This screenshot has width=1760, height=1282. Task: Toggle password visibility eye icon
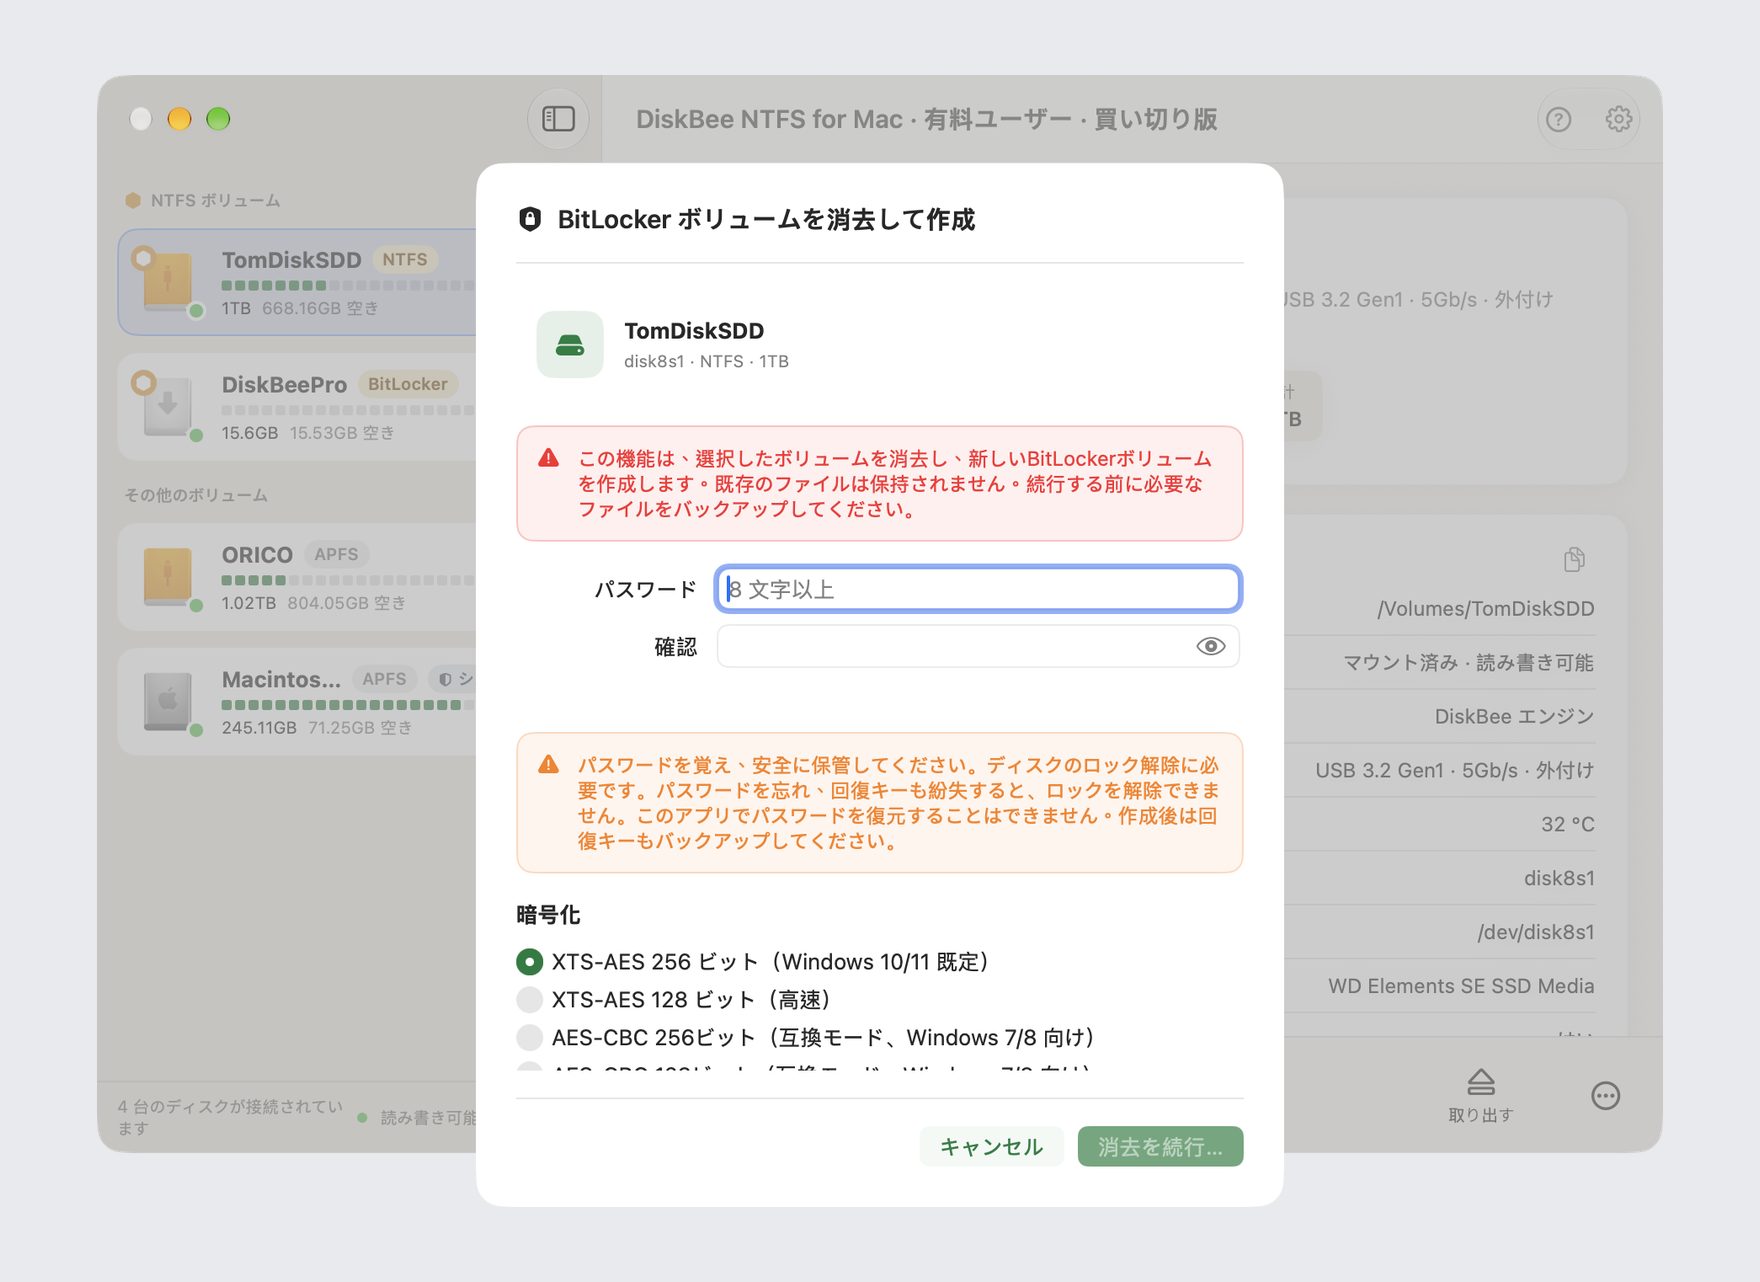tap(1210, 646)
